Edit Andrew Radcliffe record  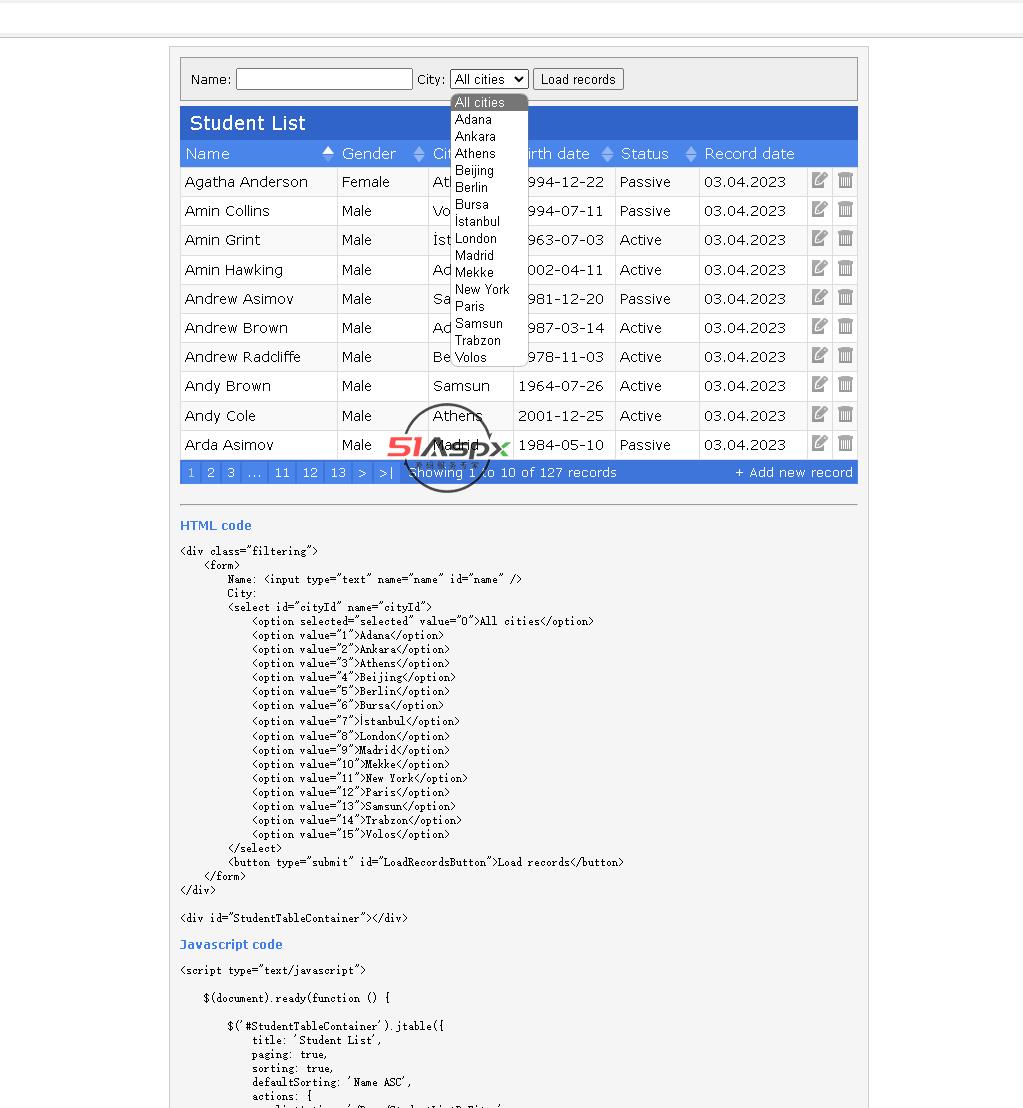click(x=820, y=355)
